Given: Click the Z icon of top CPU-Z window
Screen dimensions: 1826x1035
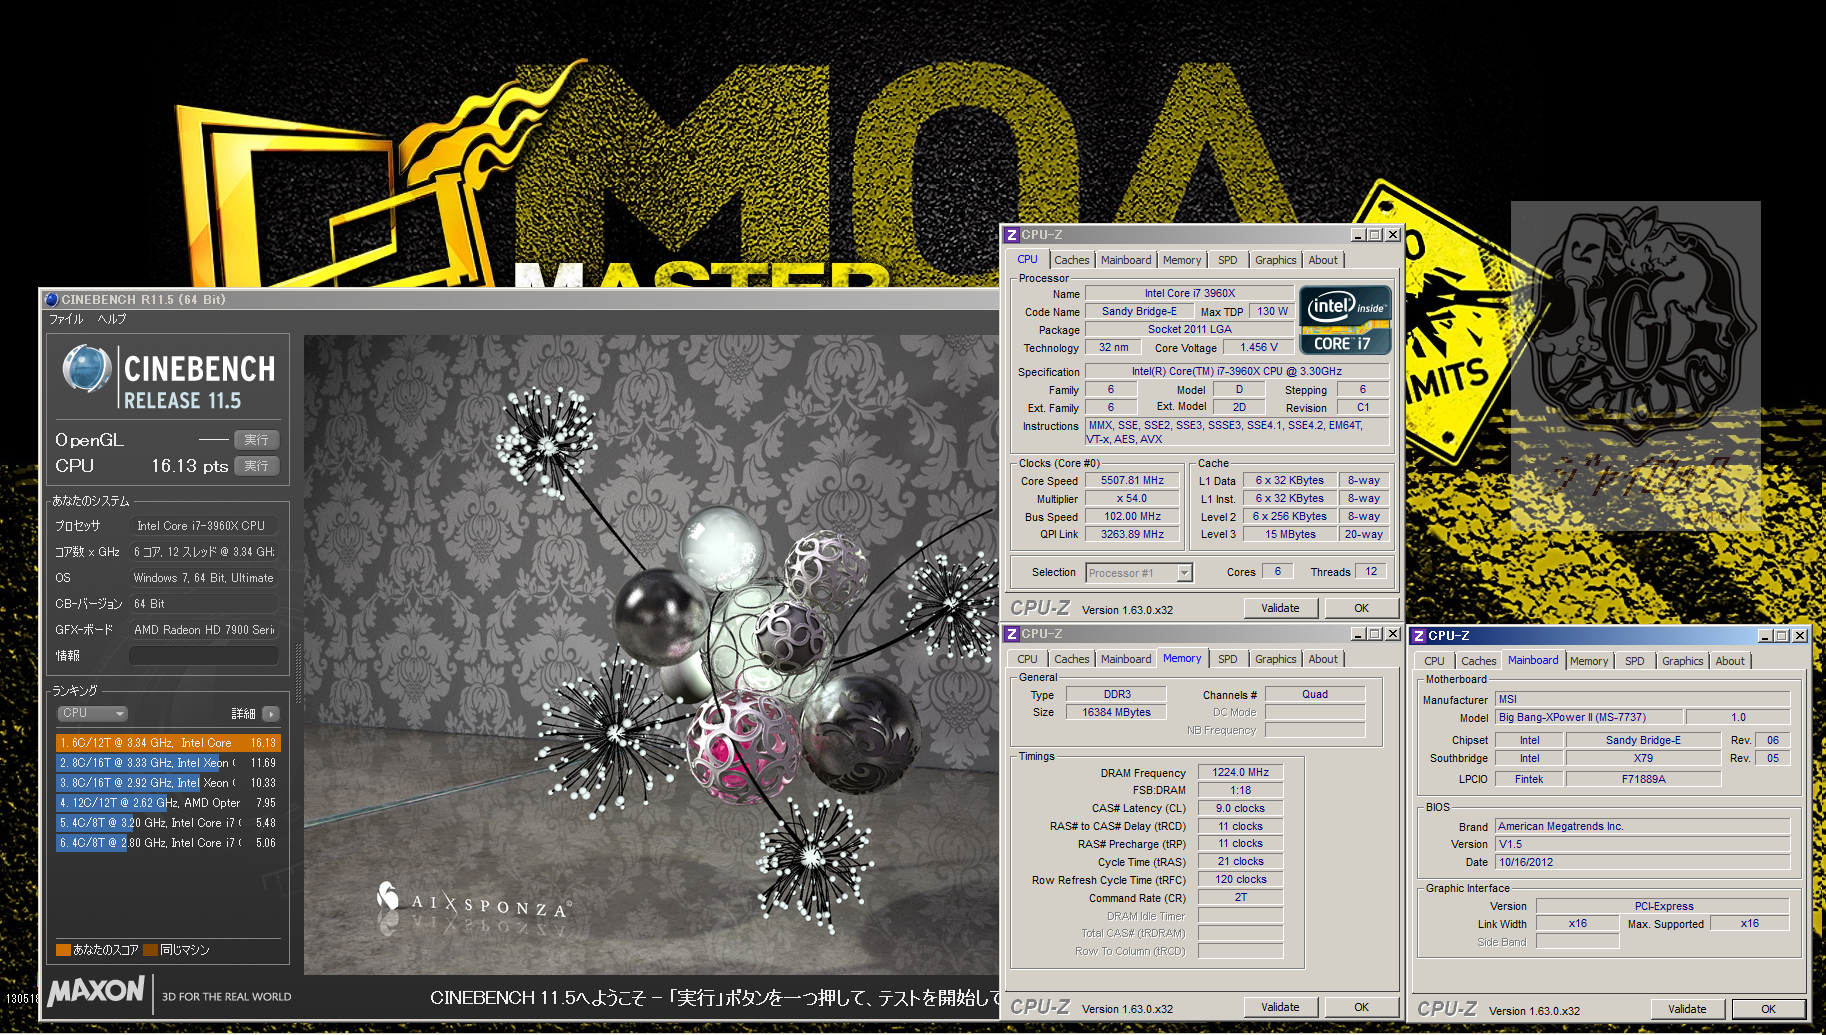Looking at the screenshot, I should point(1012,235).
